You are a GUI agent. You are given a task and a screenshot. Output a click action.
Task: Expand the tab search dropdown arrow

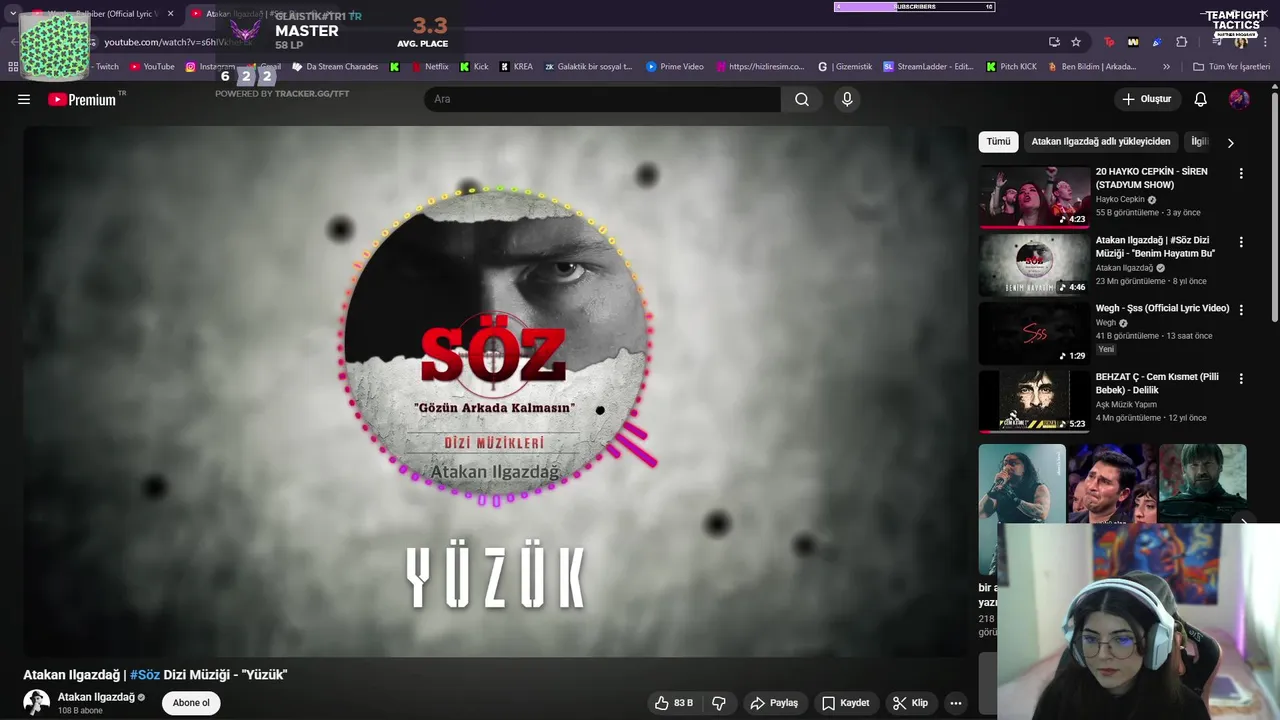[13, 14]
